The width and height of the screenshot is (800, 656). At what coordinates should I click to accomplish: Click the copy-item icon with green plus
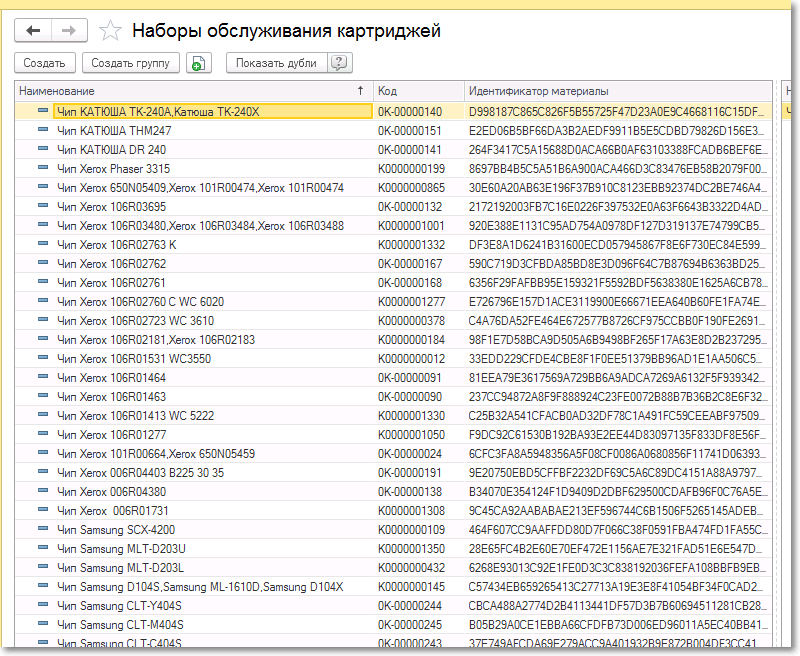[198, 63]
